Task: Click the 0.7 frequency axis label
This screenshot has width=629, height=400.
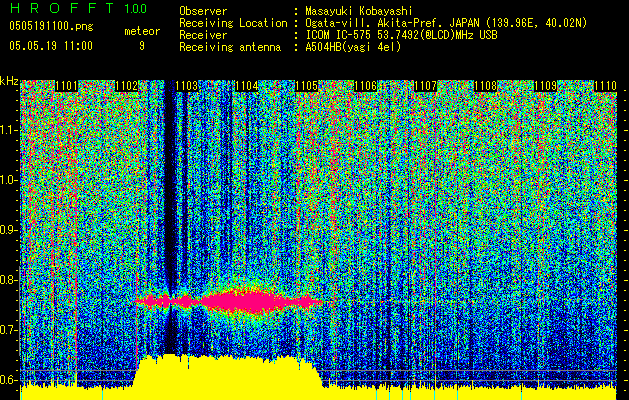Action: point(9,330)
